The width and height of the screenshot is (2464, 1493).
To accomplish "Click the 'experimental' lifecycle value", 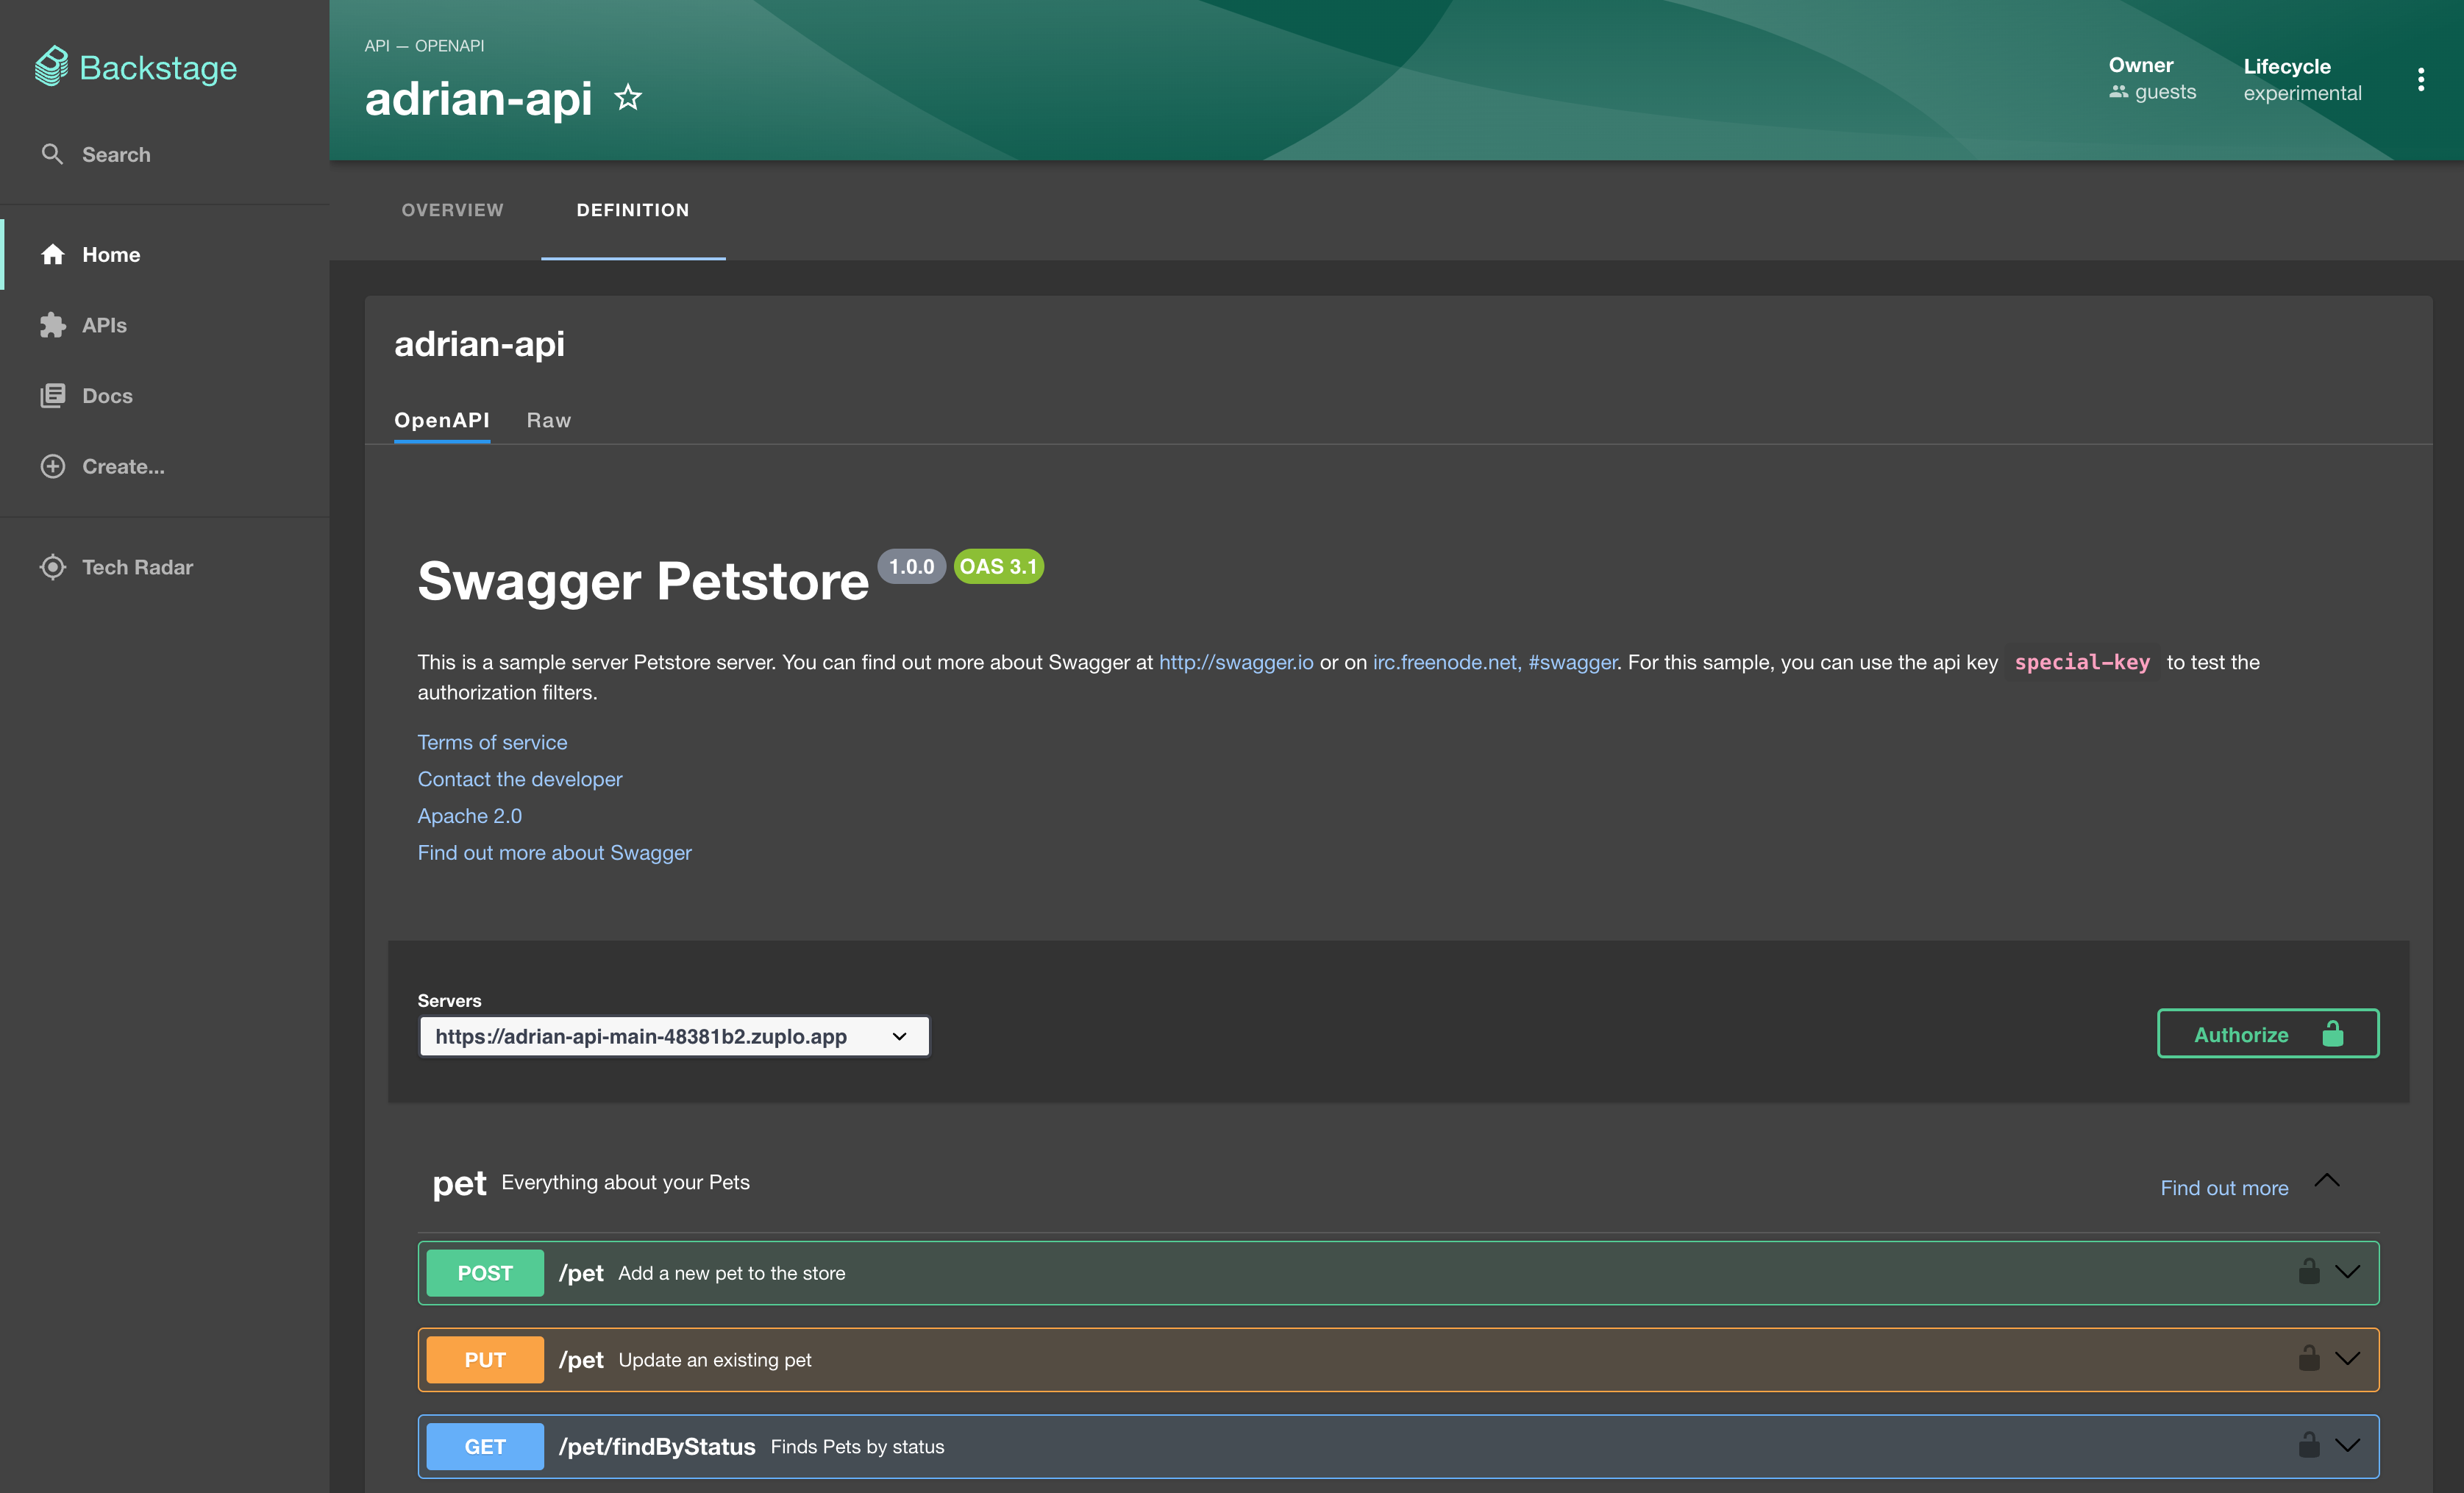I will click(2302, 93).
